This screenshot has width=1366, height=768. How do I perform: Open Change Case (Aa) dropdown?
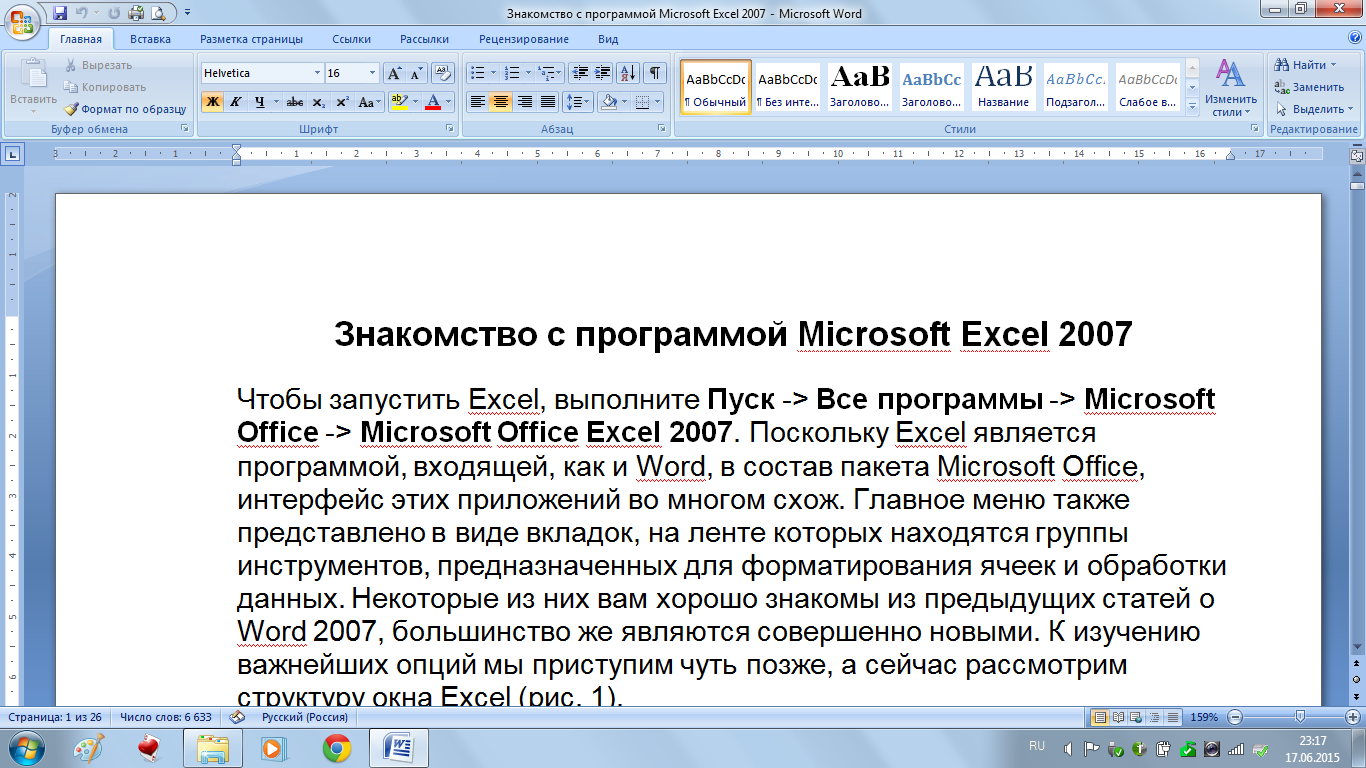[371, 102]
